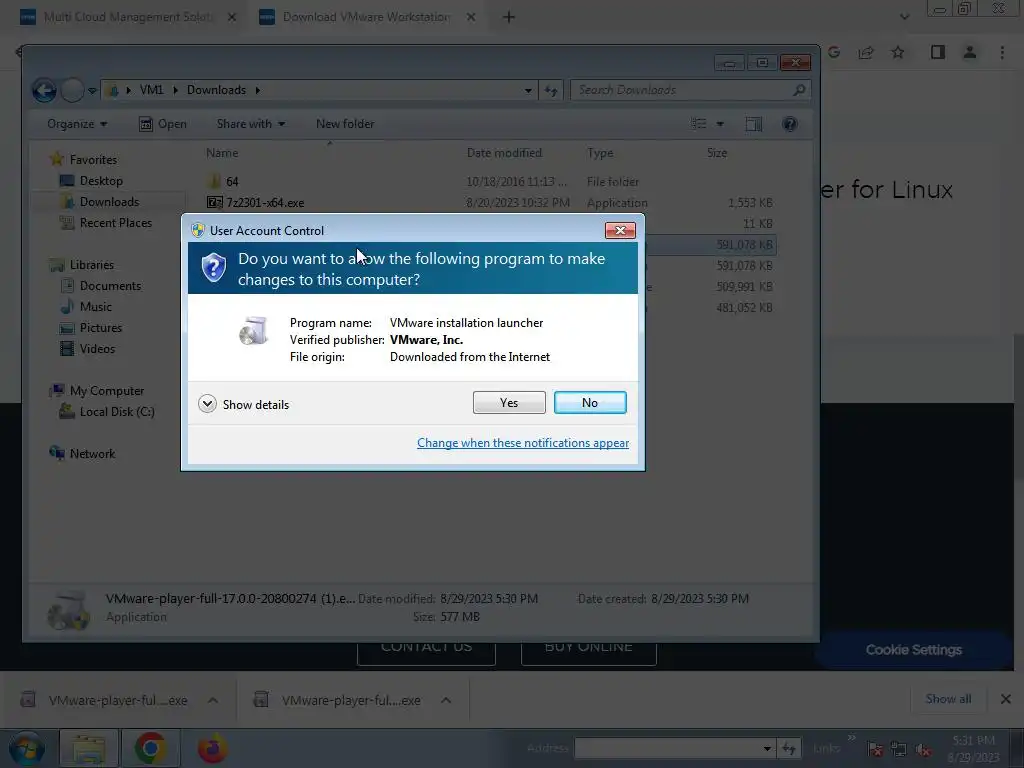Change view icon in Explorer toolbar

tap(699, 124)
